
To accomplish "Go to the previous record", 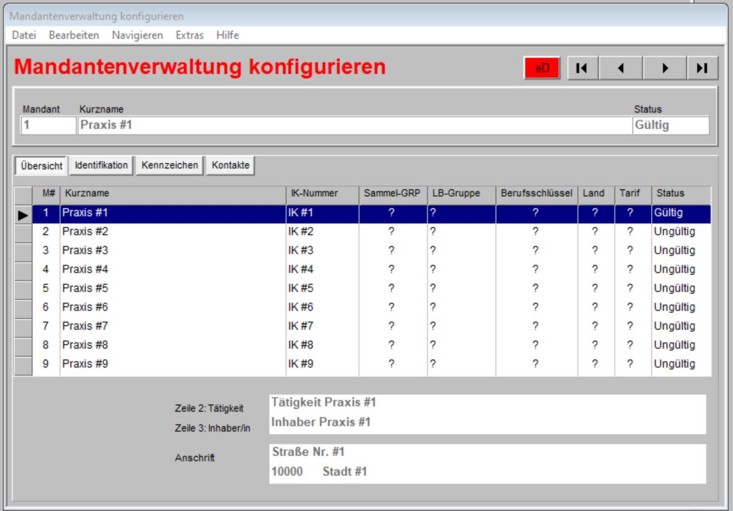I will tap(621, 68).
